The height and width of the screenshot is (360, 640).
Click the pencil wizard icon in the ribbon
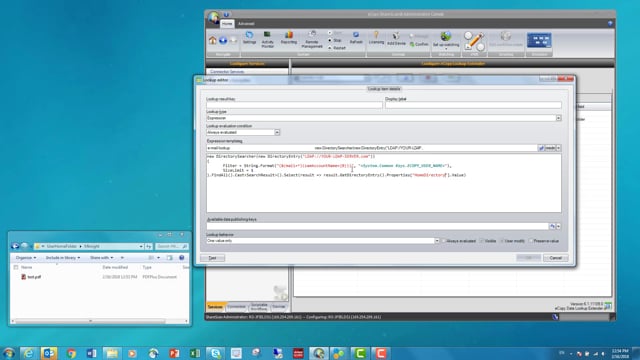[474, 41]
